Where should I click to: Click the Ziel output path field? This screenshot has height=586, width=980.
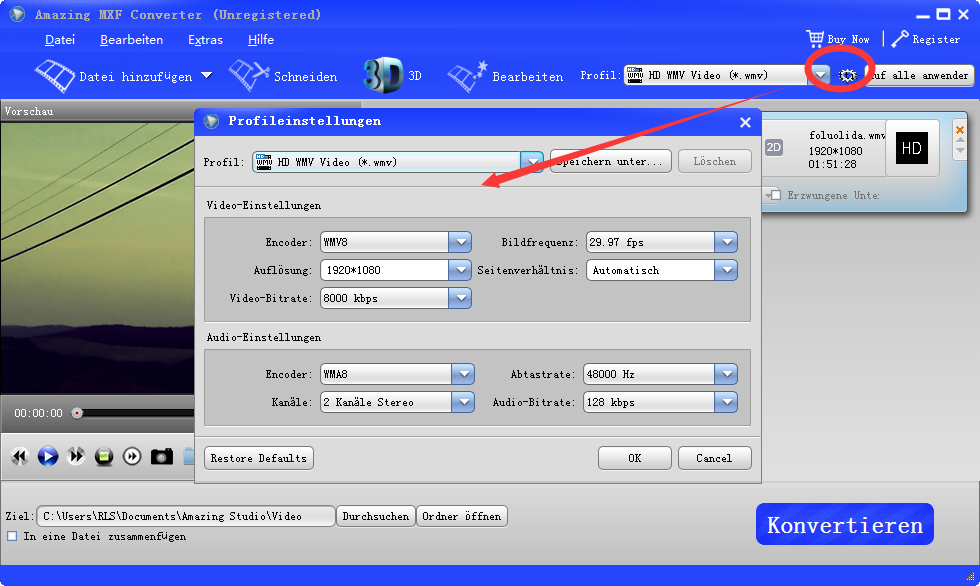point(186,516)
